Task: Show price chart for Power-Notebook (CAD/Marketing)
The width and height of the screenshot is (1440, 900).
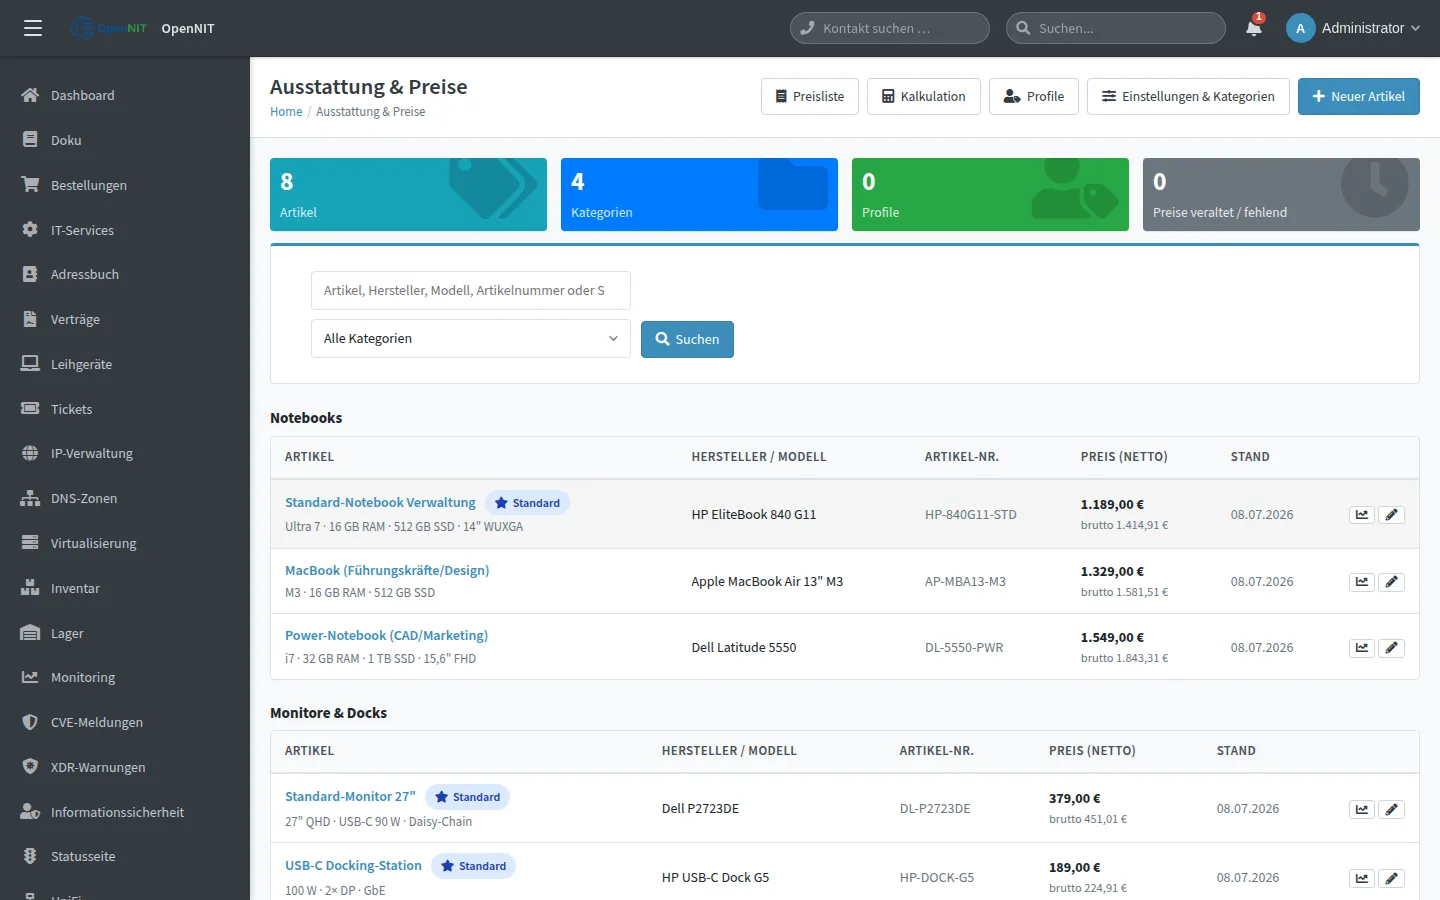Action: (x=1362, y=648)
